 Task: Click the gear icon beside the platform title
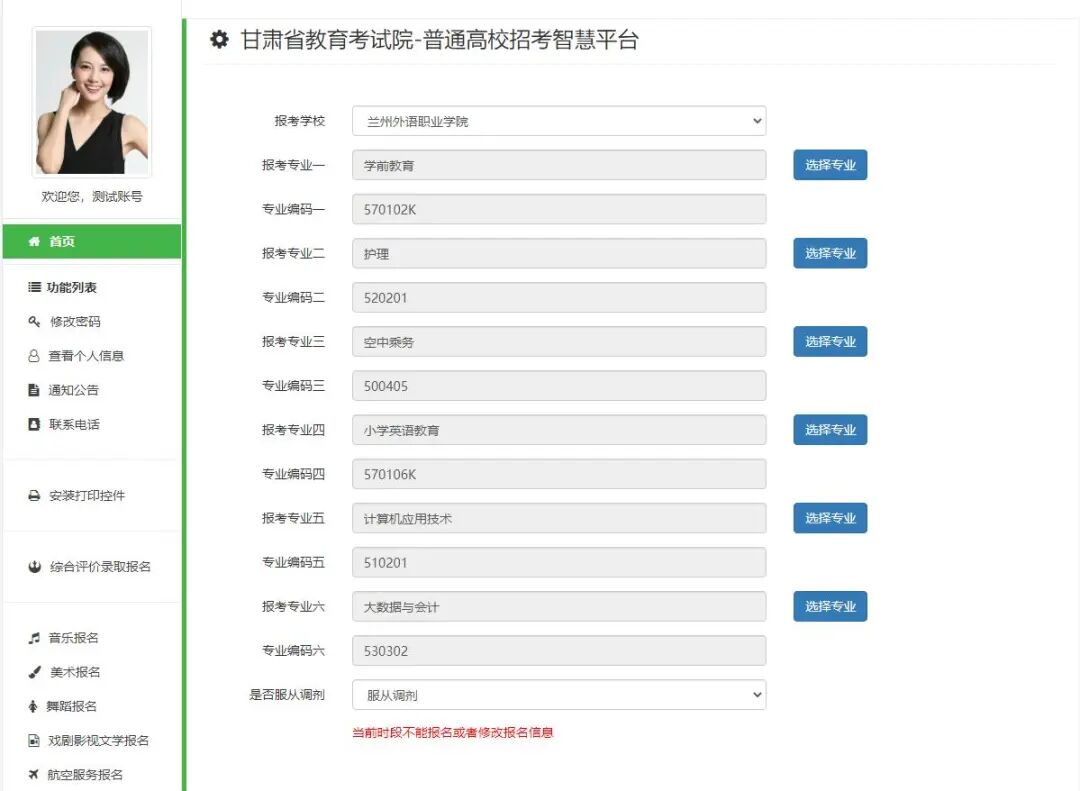pyautogui.click(x=219, y=41)
